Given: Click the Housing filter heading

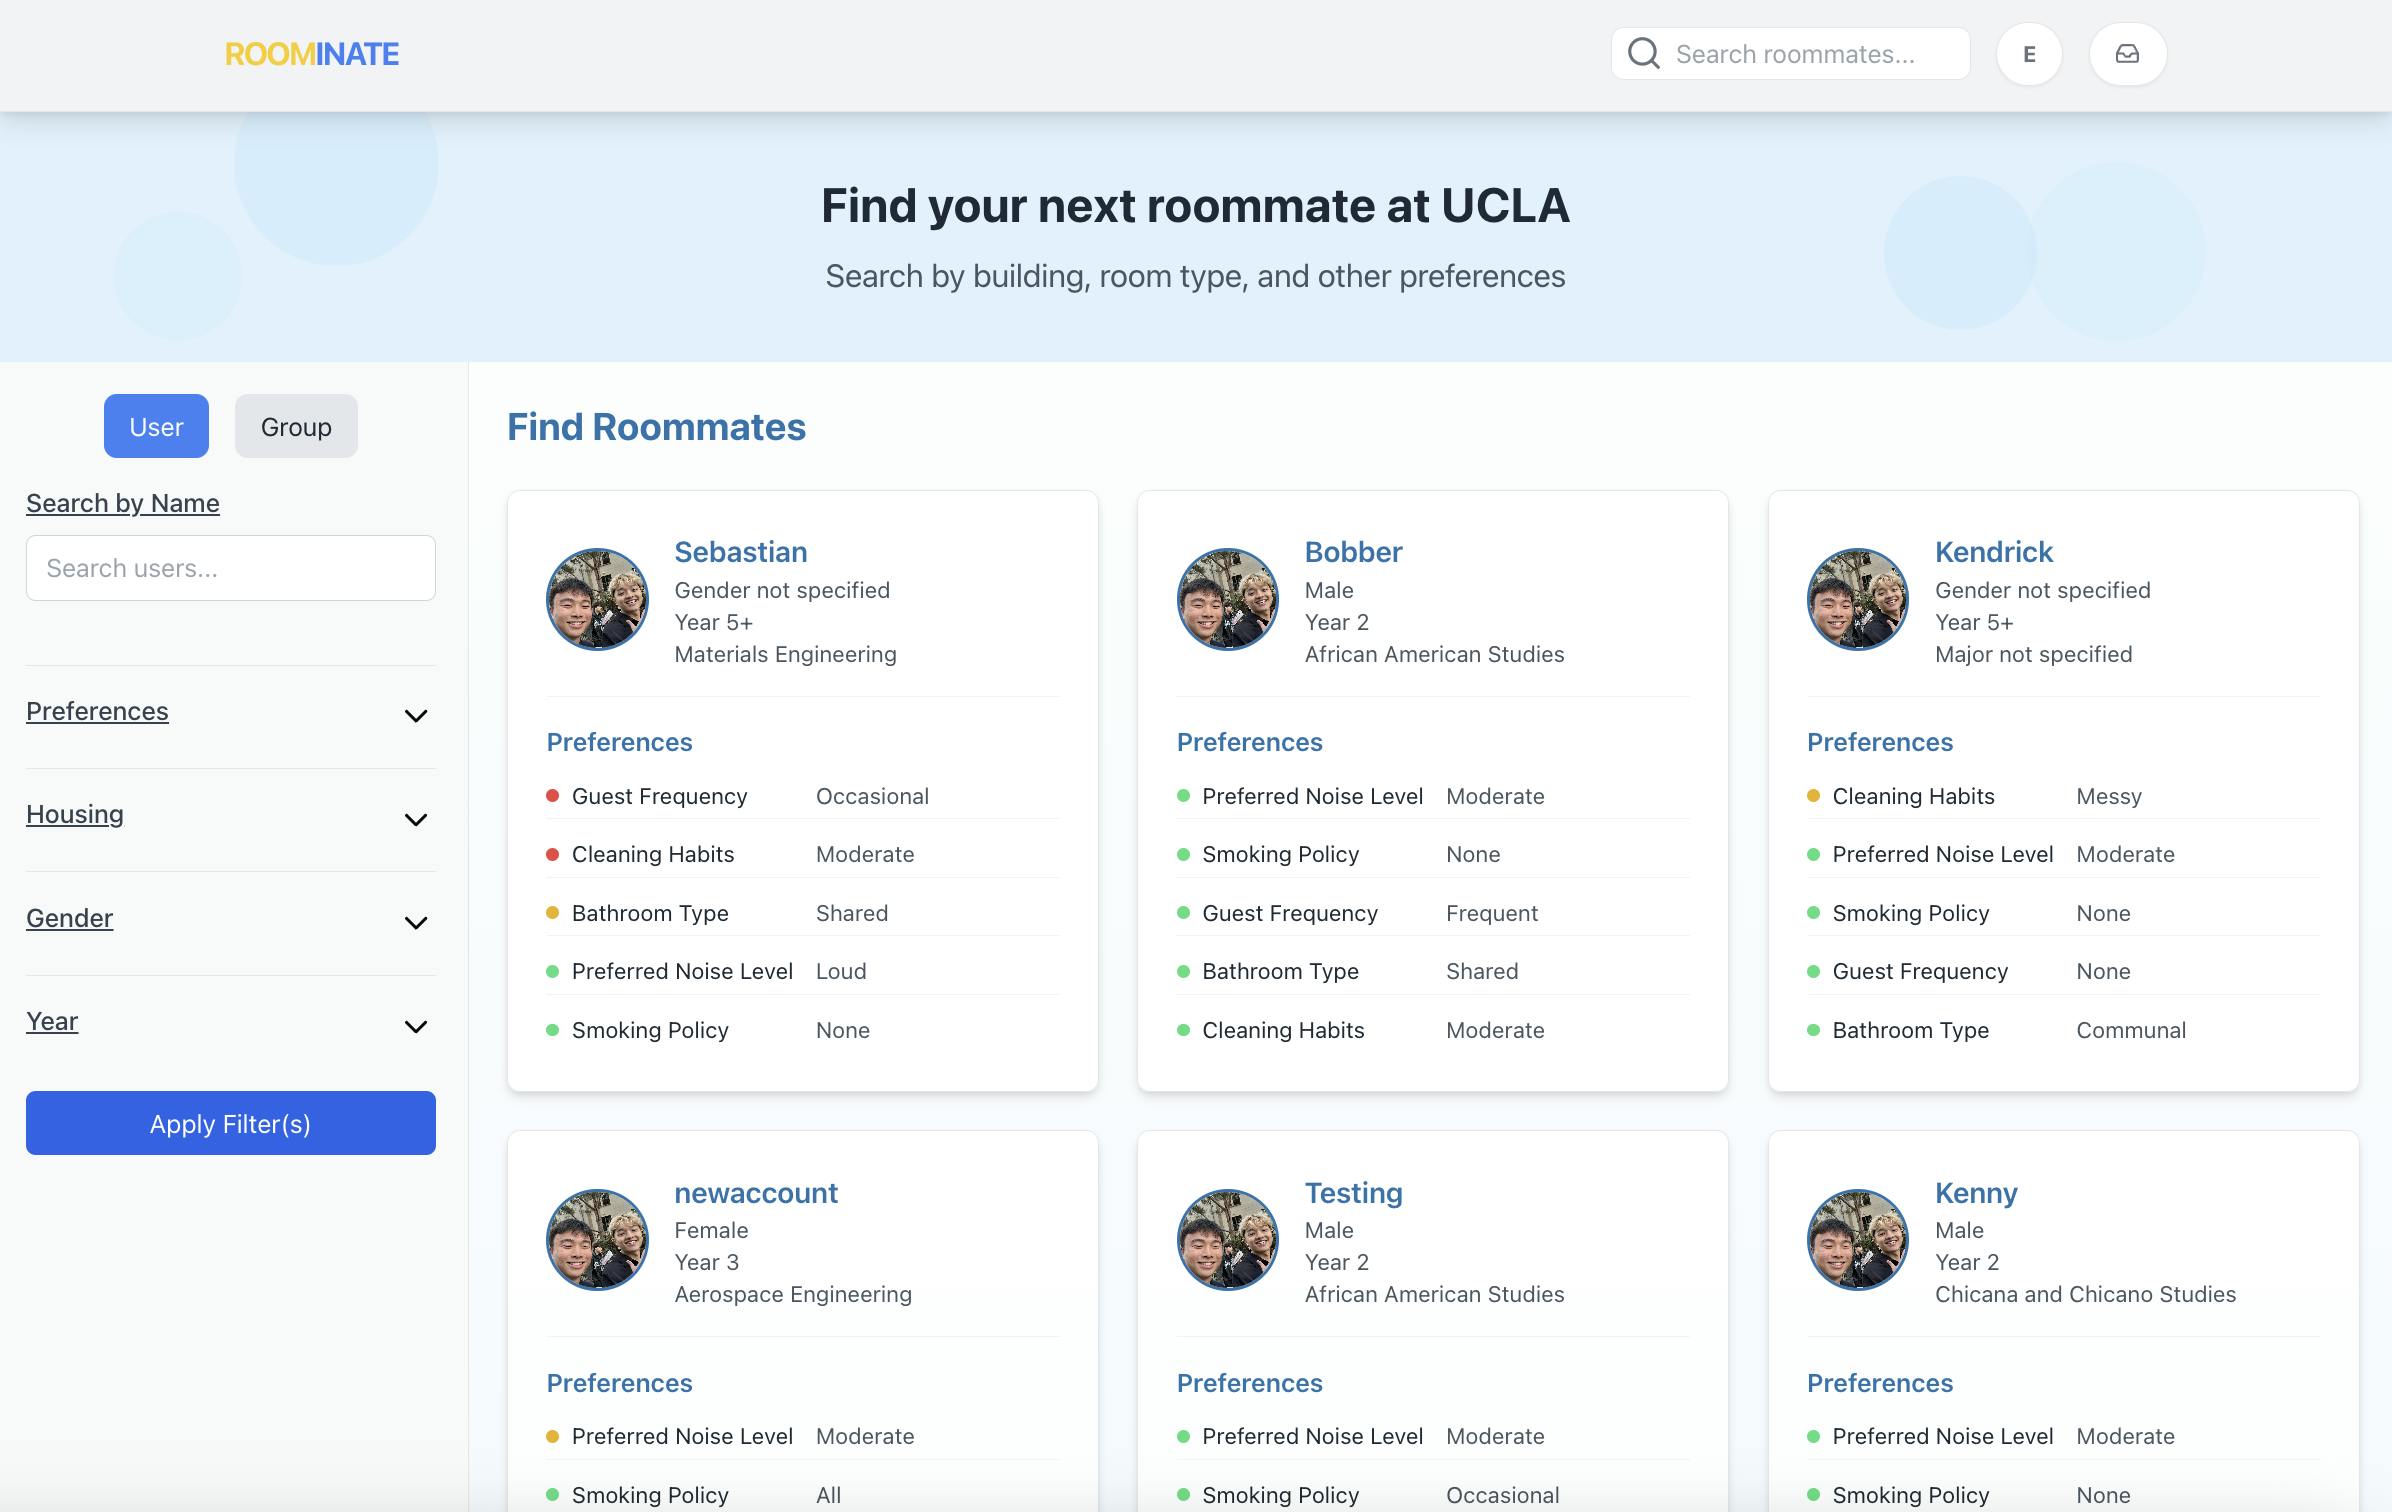Looking at the screenshot, I should (75, 814).
